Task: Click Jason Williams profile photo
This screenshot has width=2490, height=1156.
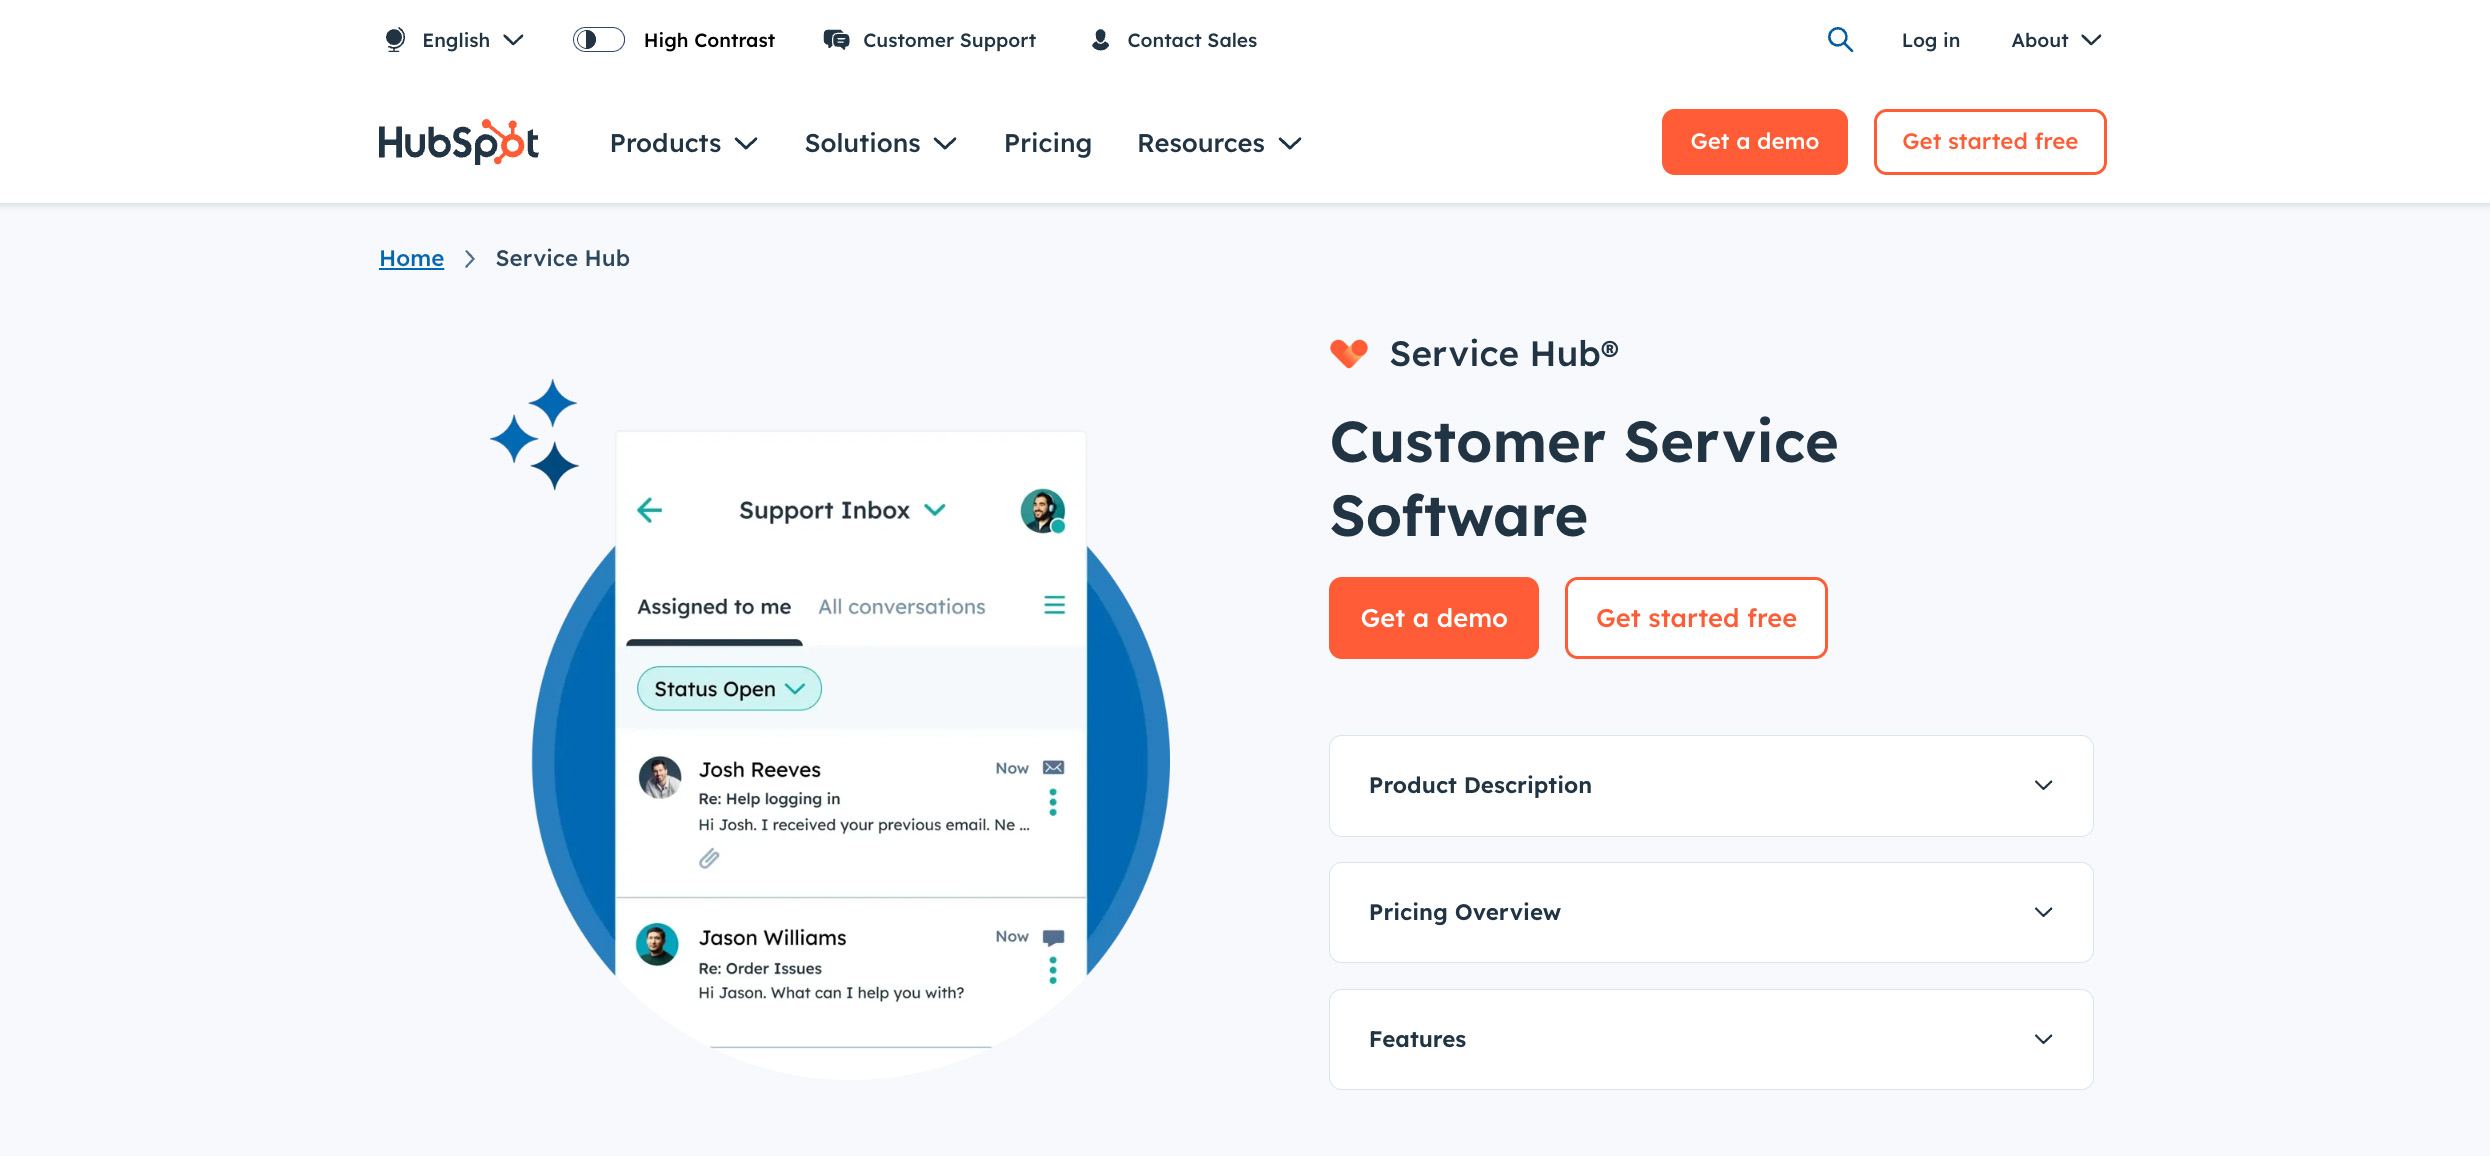Action: pos(657,944)
